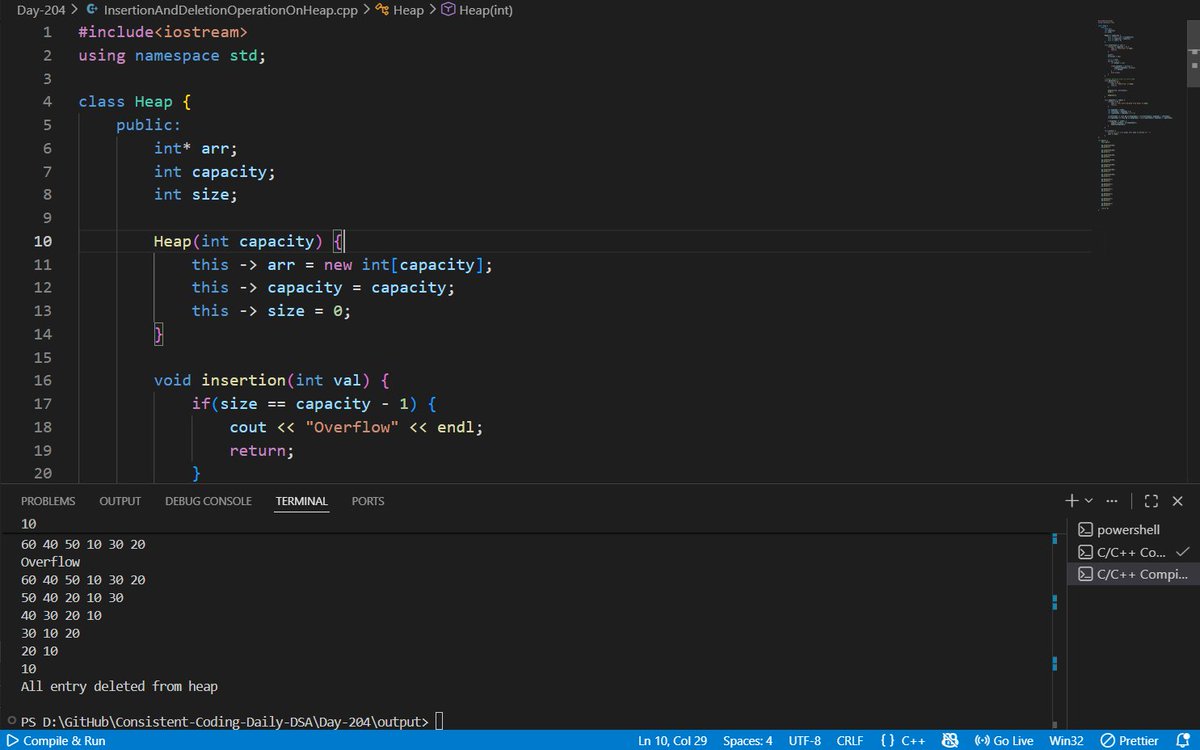Viewport: 1200px width, 750px height.
Task: Click the 'Overflow' line in terminal output
Action: [x=50, y=562]
